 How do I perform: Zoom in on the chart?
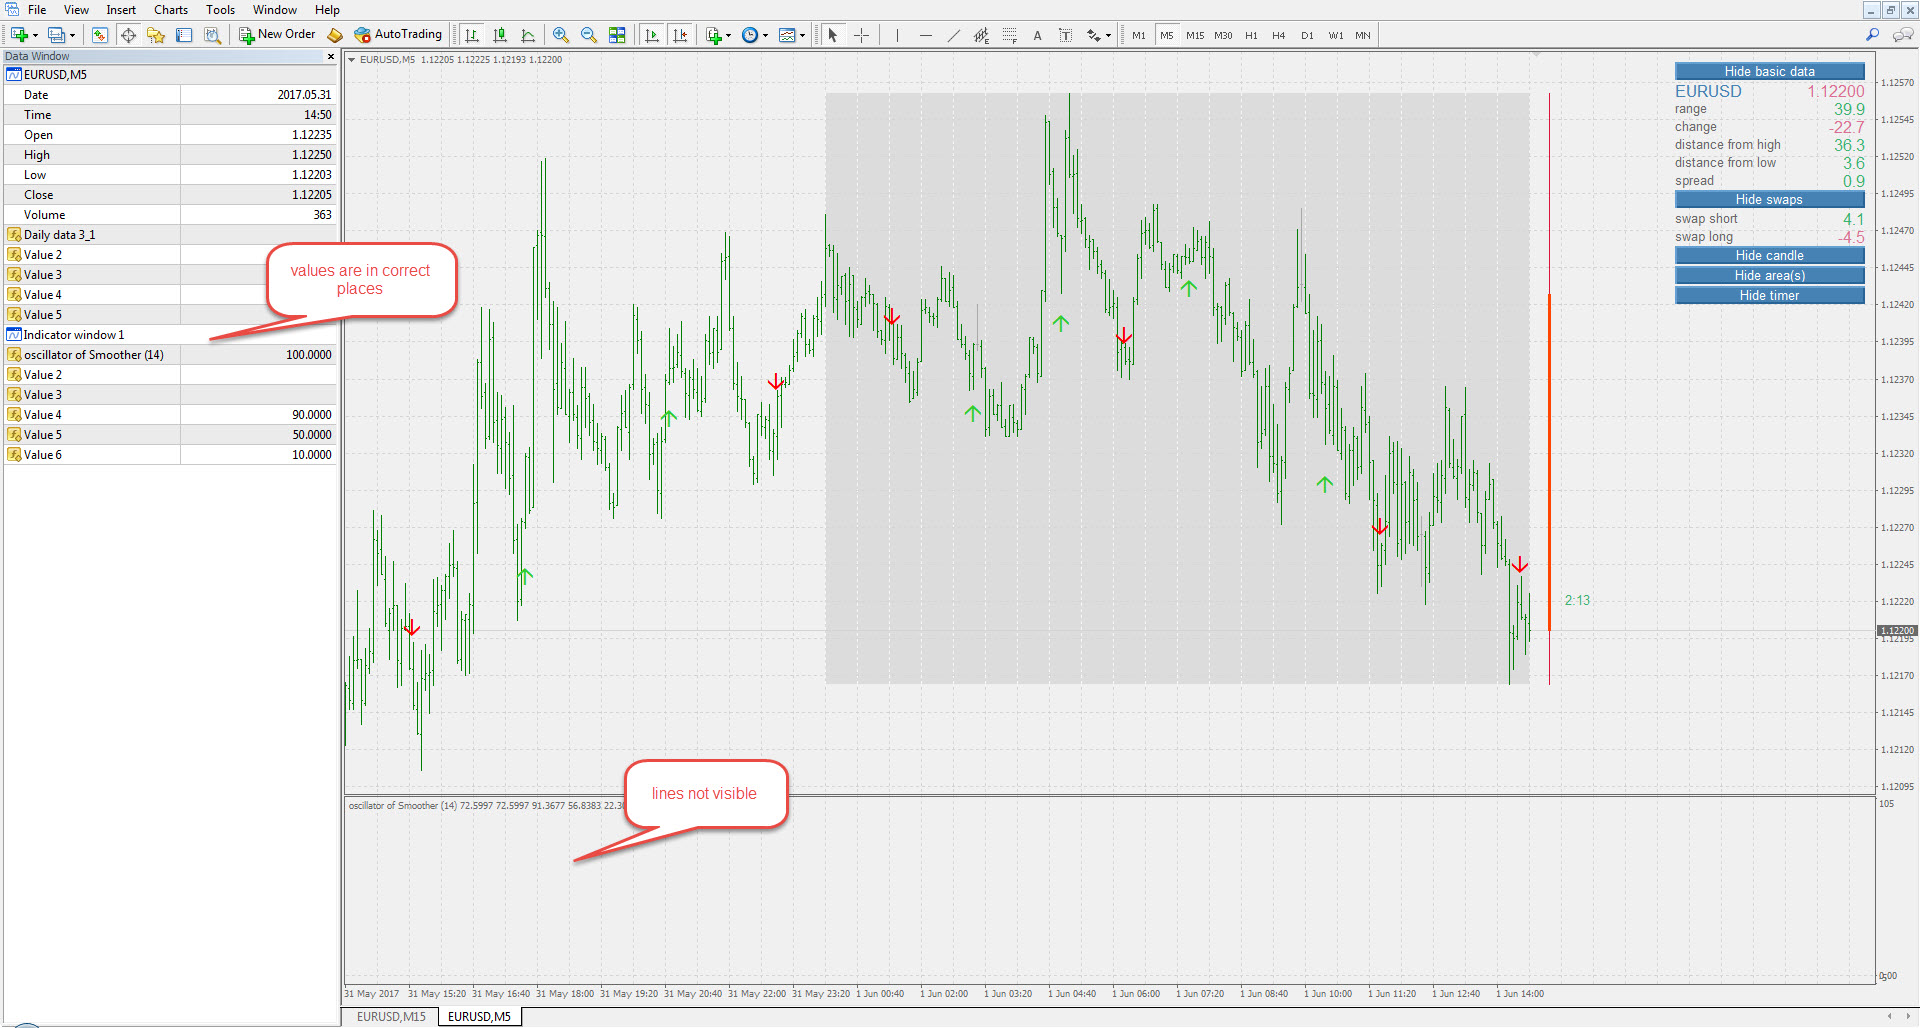[x=561, y=35]
